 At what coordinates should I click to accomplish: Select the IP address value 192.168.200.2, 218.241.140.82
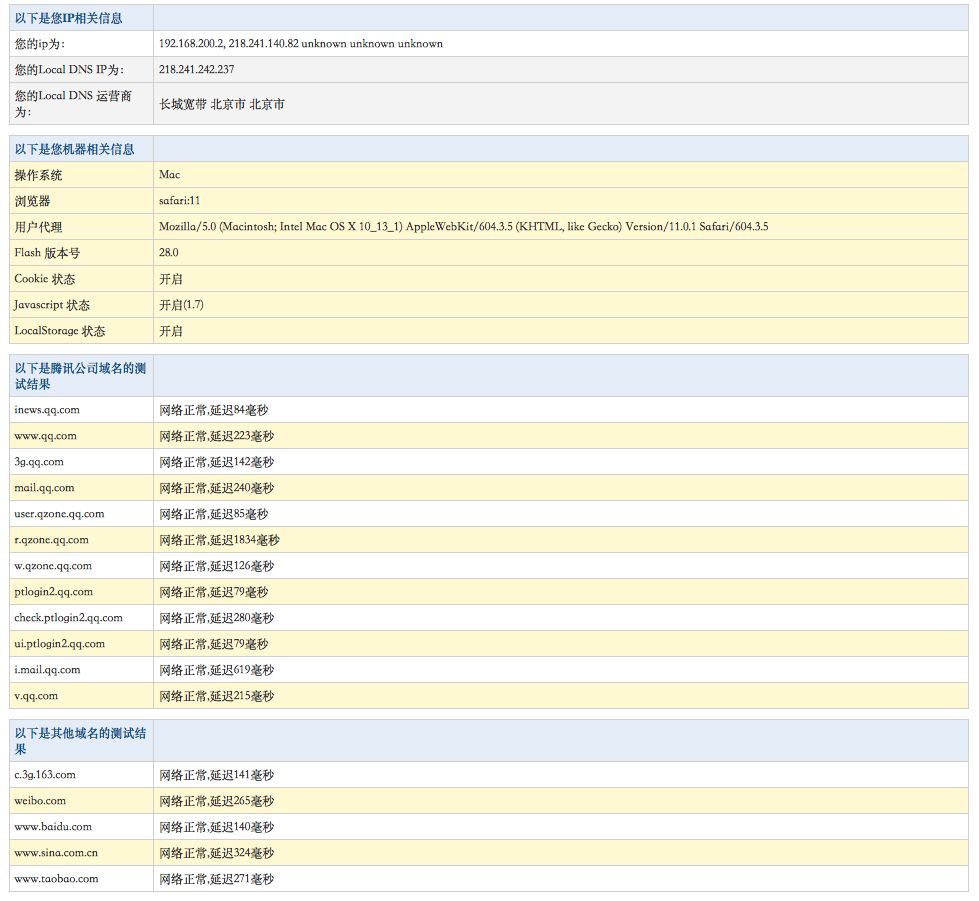tap(229, 44)
